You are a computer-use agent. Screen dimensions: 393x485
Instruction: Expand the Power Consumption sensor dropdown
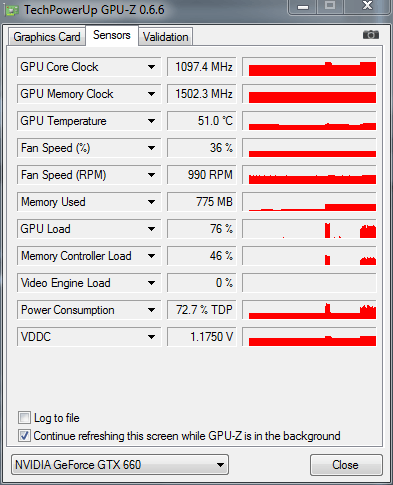pyautogui.click(x=151, y=310)
